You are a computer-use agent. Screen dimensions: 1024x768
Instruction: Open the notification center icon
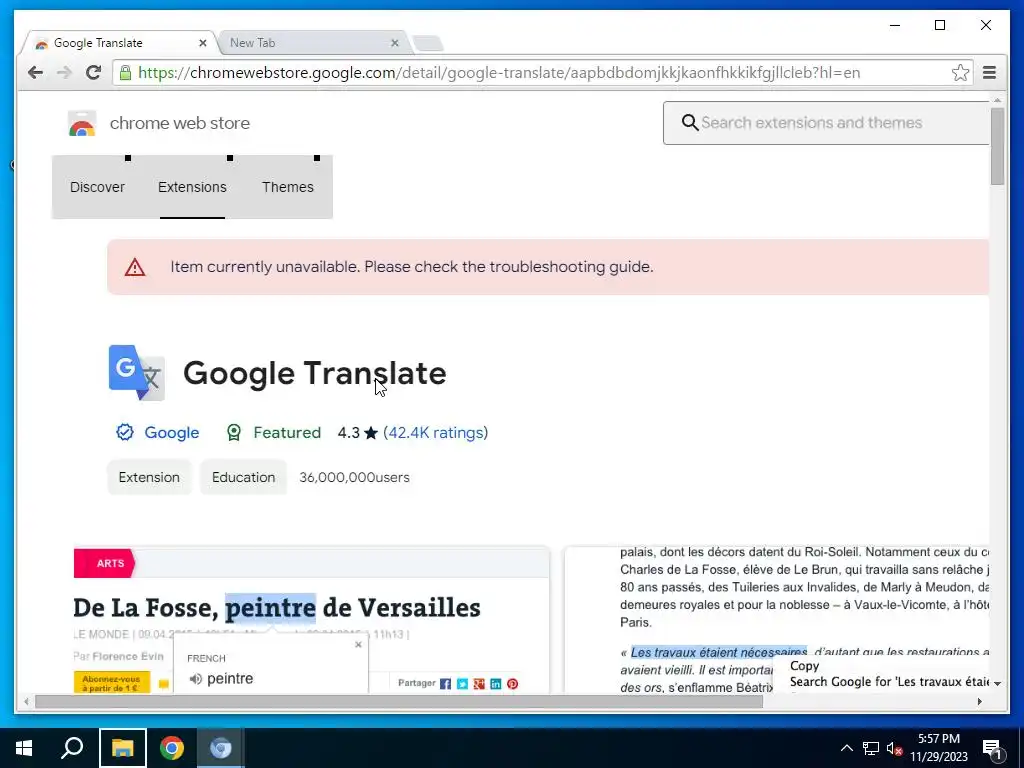click(991, 748)
